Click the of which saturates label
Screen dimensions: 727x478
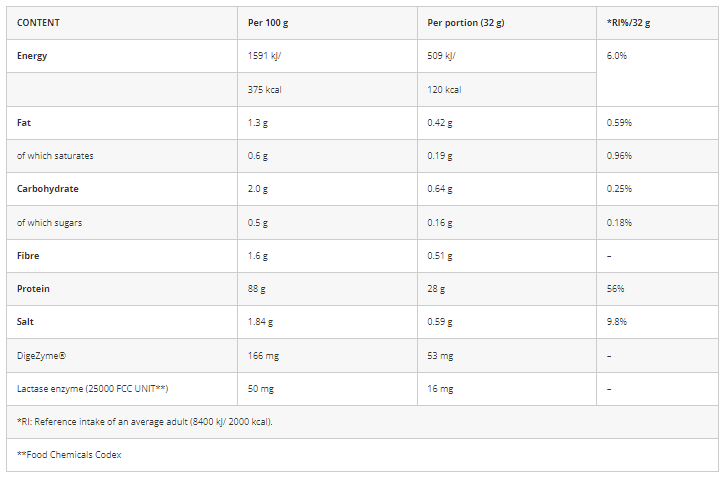pos(55,156)
